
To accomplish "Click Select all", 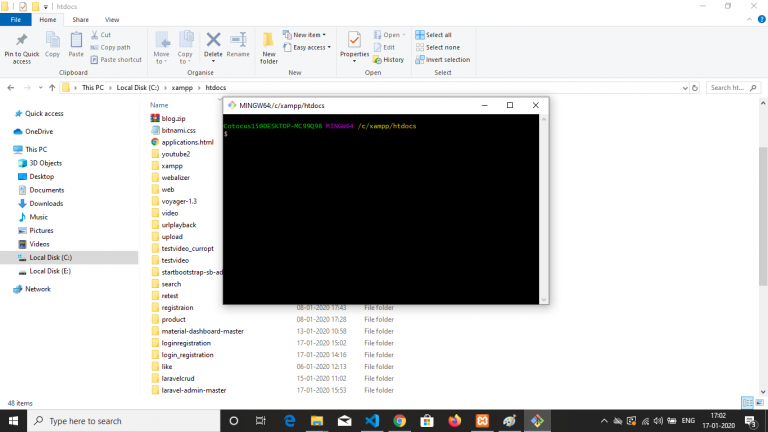I will click(x=433, y=35).
